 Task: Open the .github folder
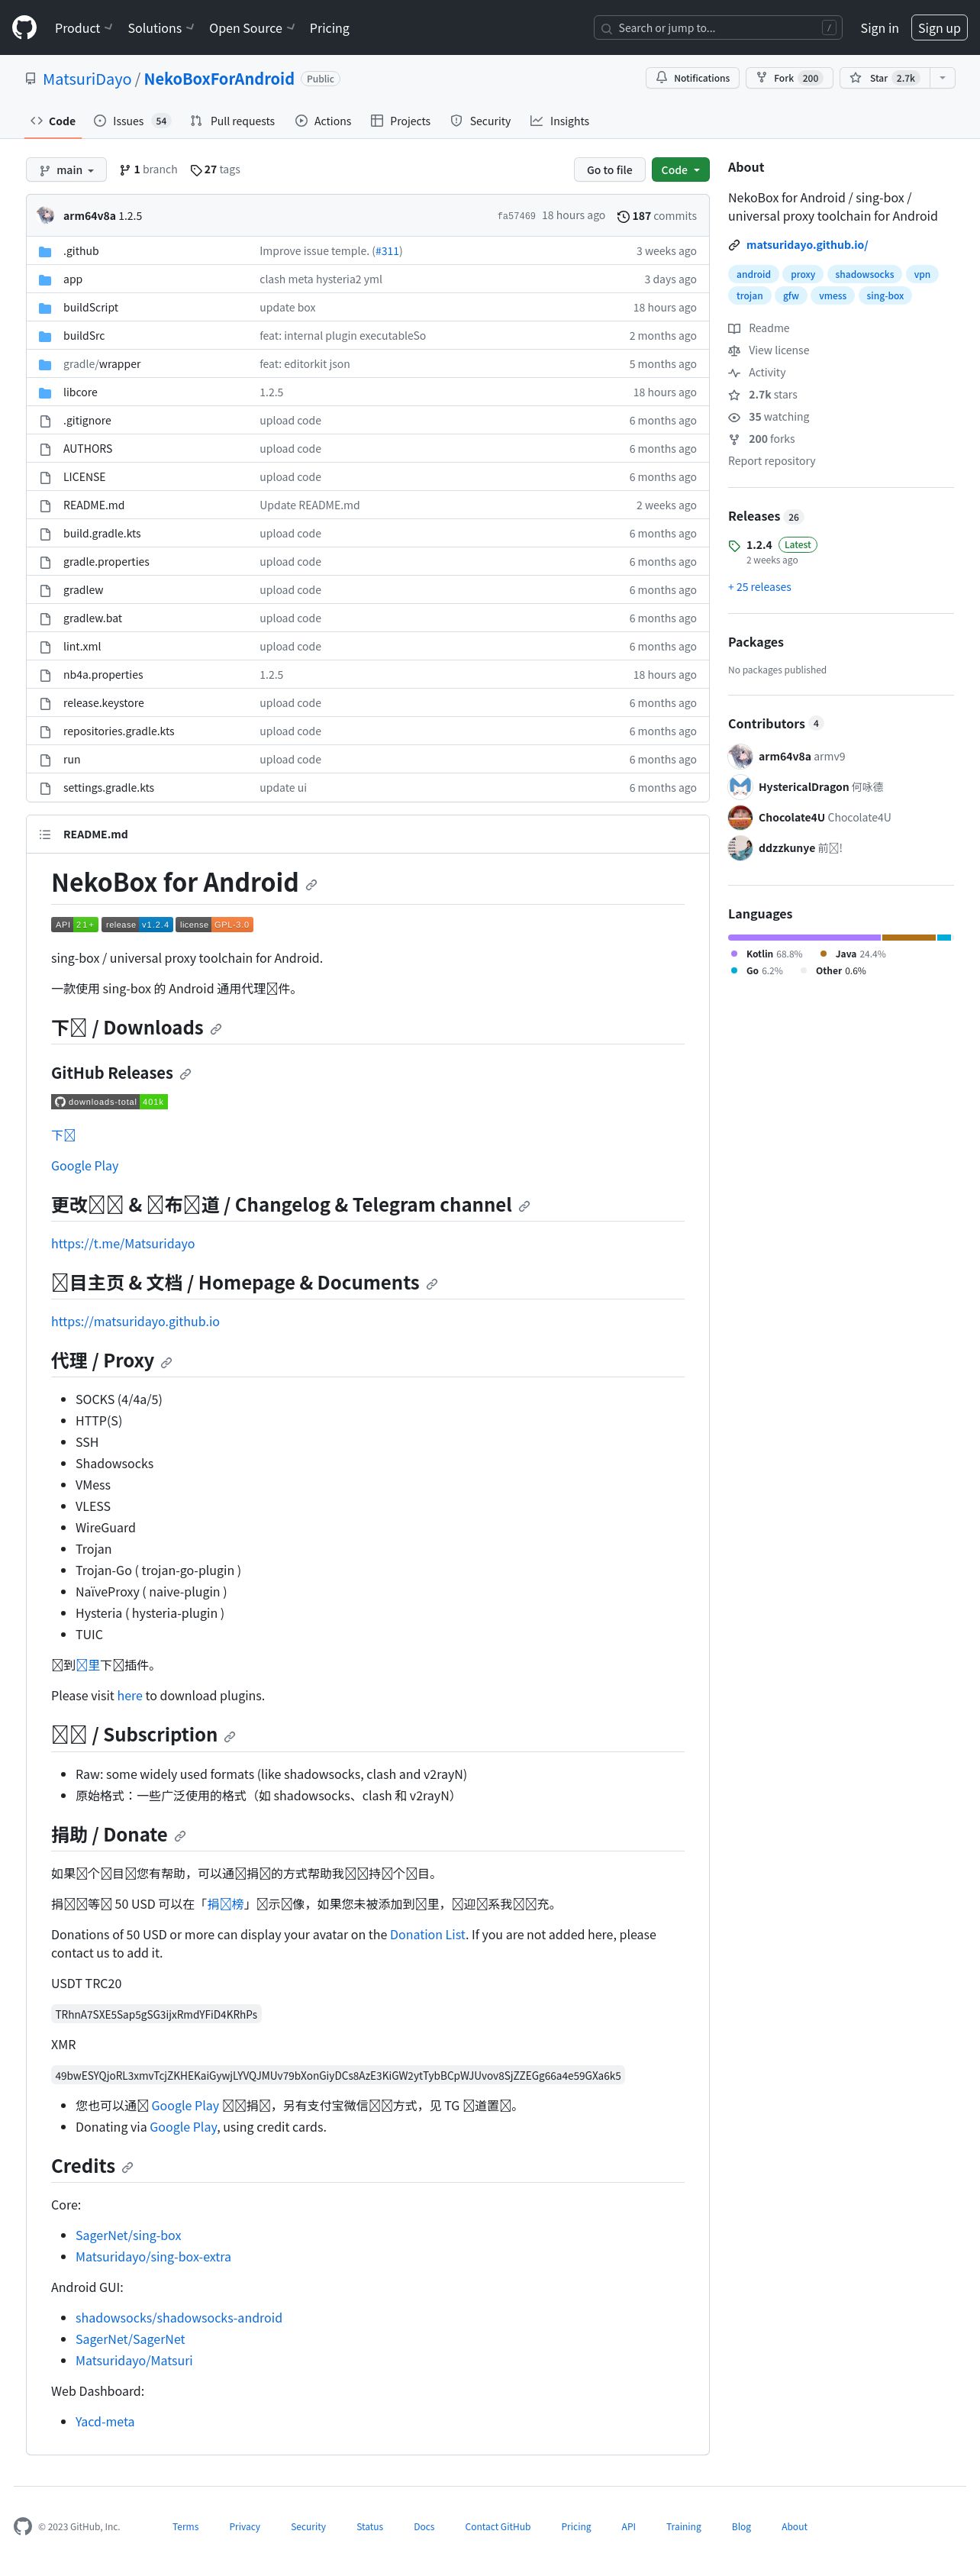(81, 251)
